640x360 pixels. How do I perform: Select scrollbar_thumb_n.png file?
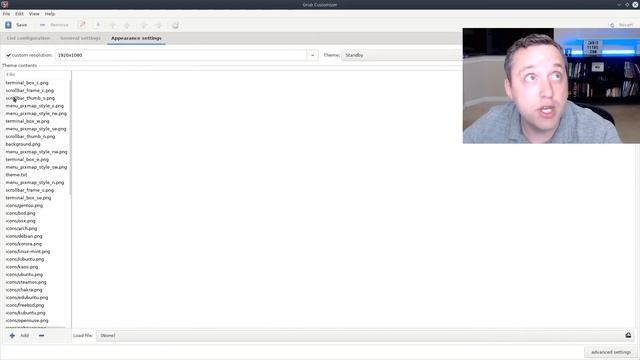pos(30,137)
